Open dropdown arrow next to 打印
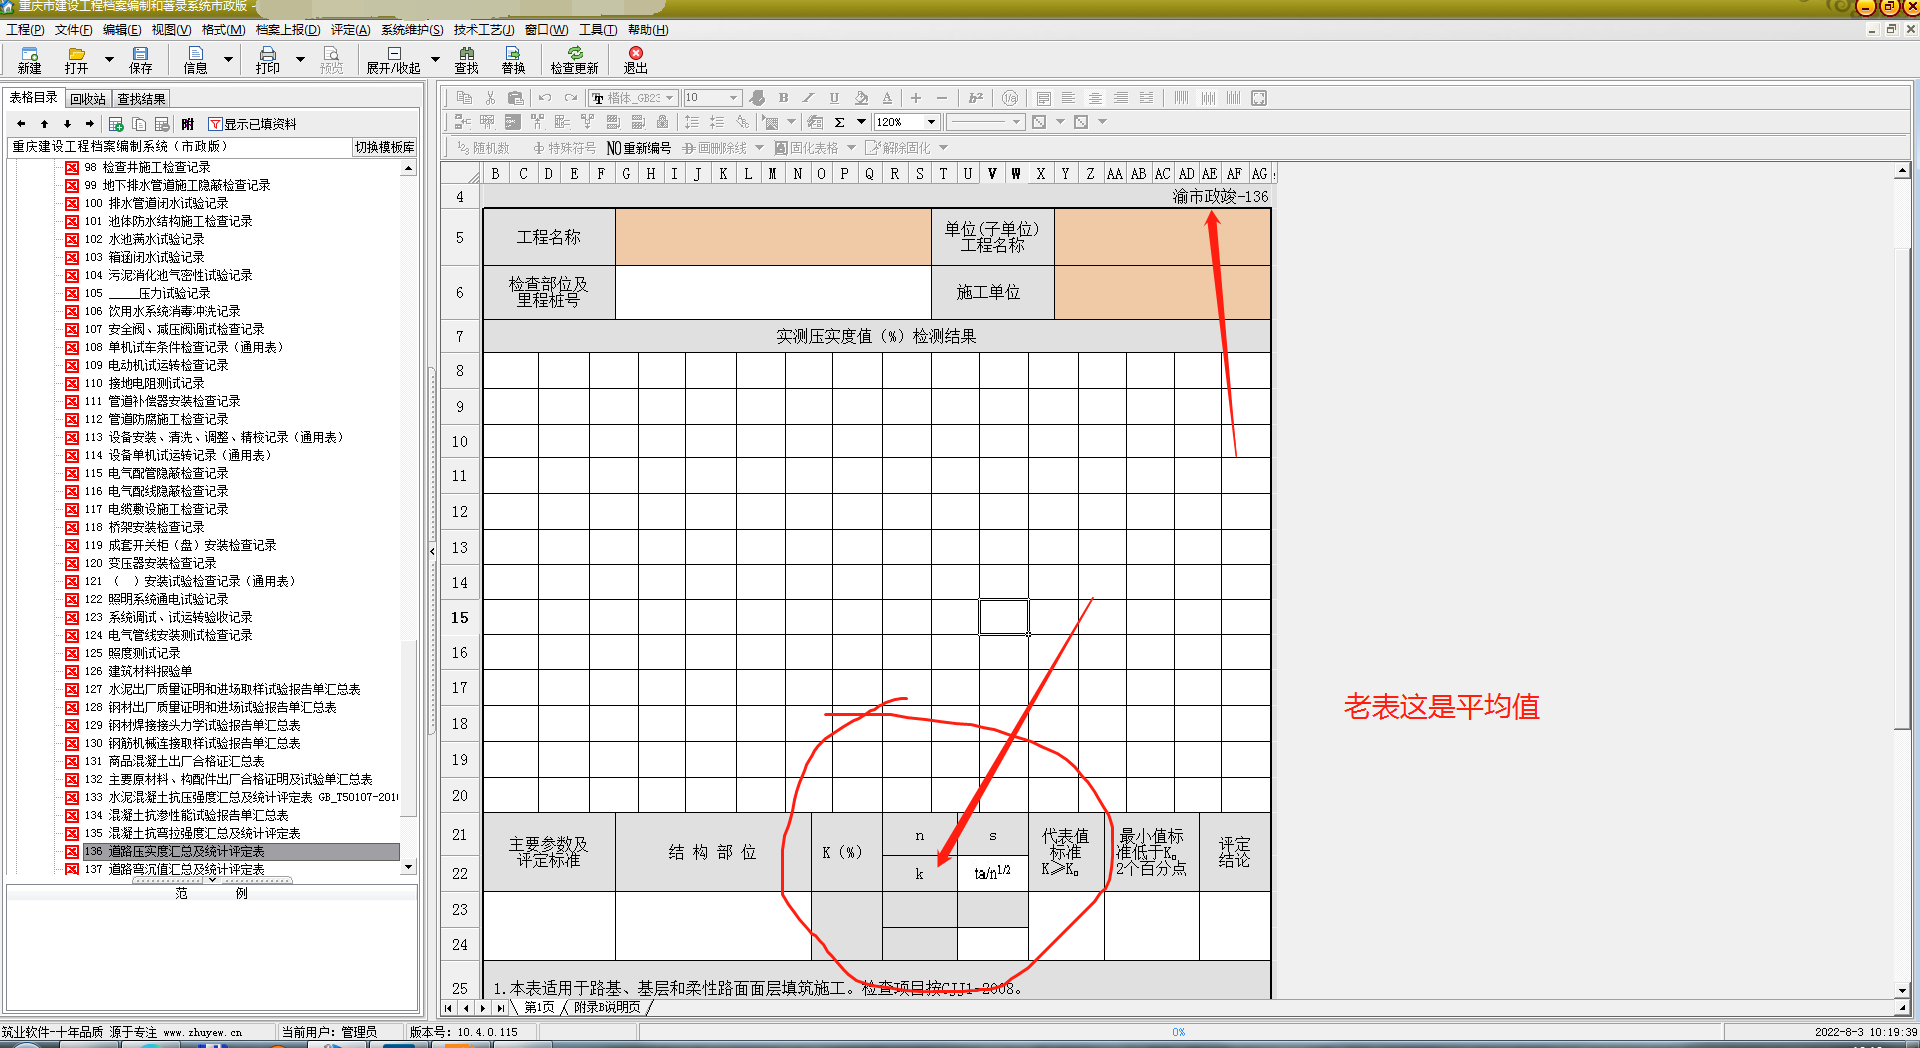The image size is (1920, 1048). [300, 60]
